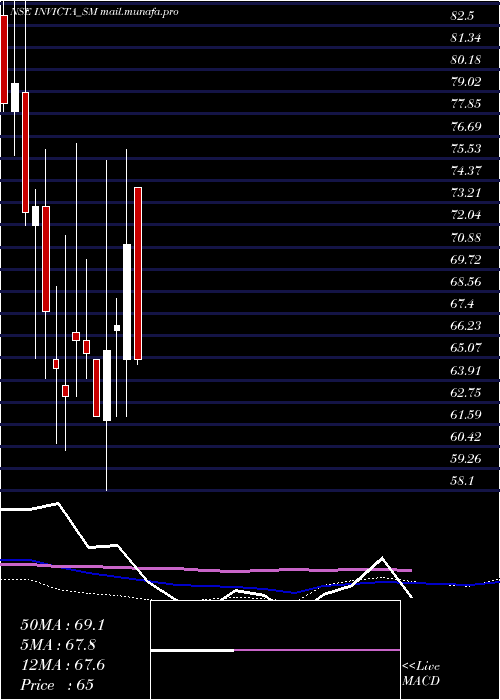Click the white MACD histogram bar
Image resolution: width=500 pixels, height=700 pixels.
[192, 650]
